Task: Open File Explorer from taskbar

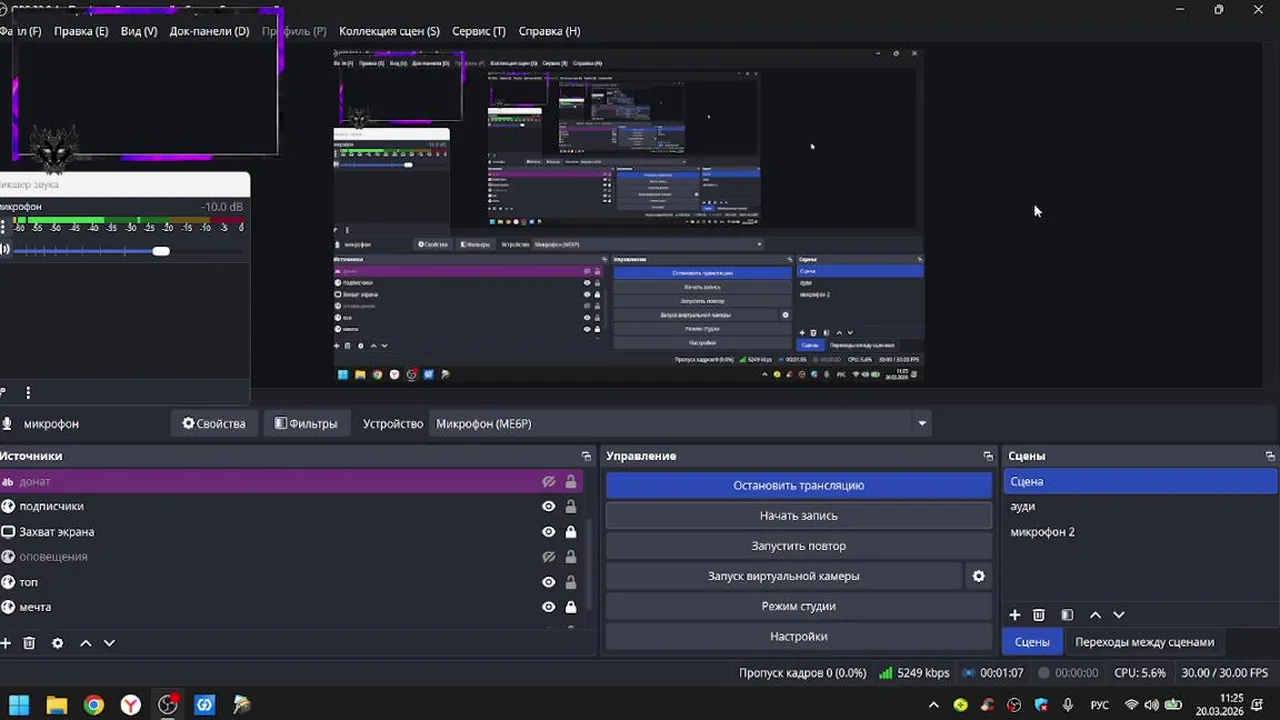Action: [x=57, y=705]
